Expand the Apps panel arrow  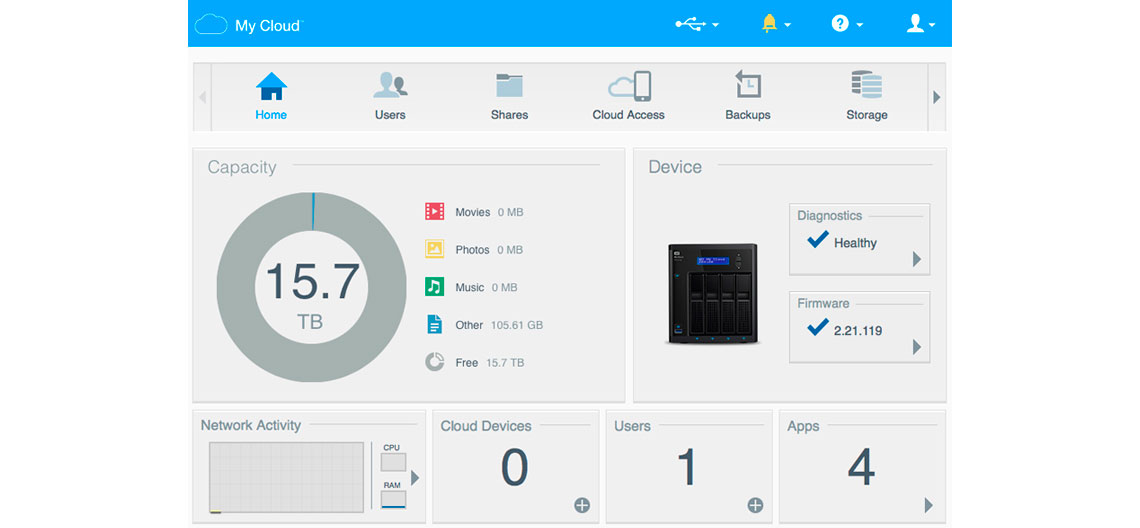pyautogui.click(x=928, y=505)
